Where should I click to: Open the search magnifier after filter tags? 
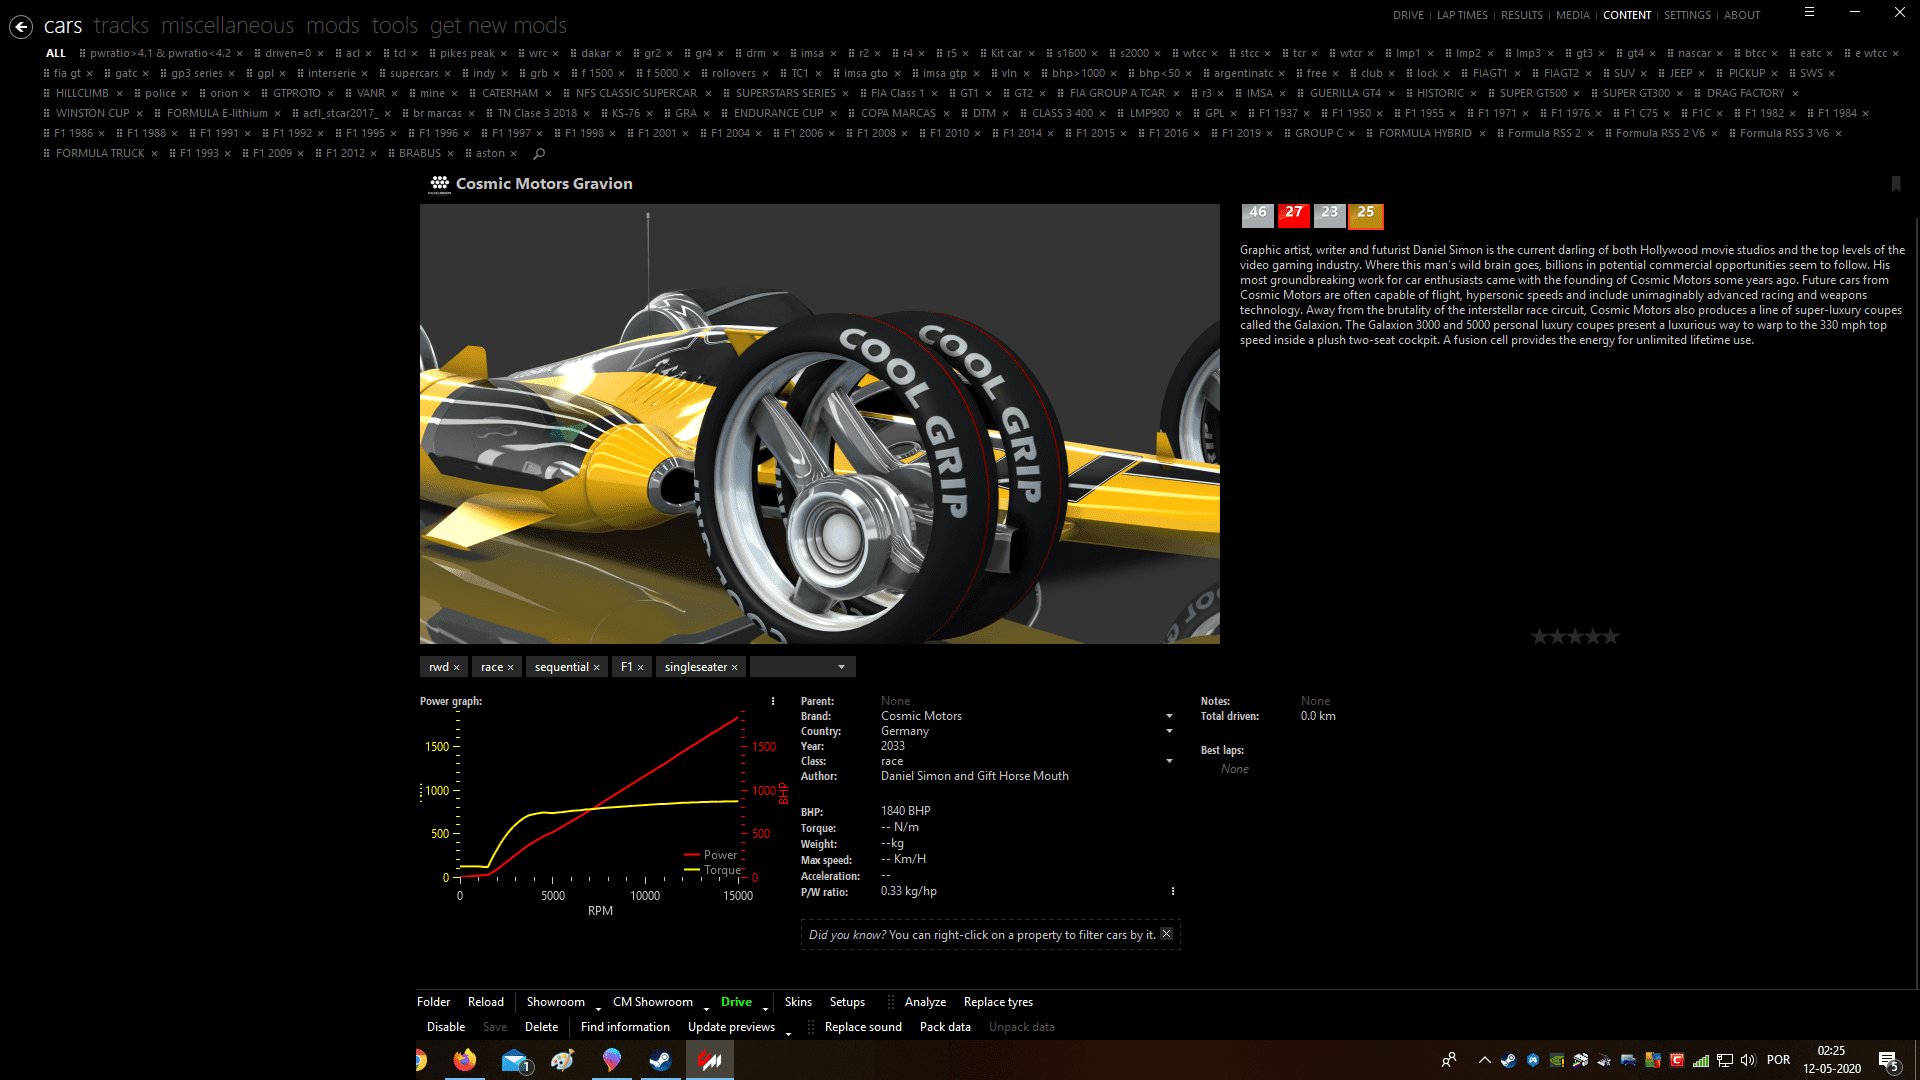point(539,154)
